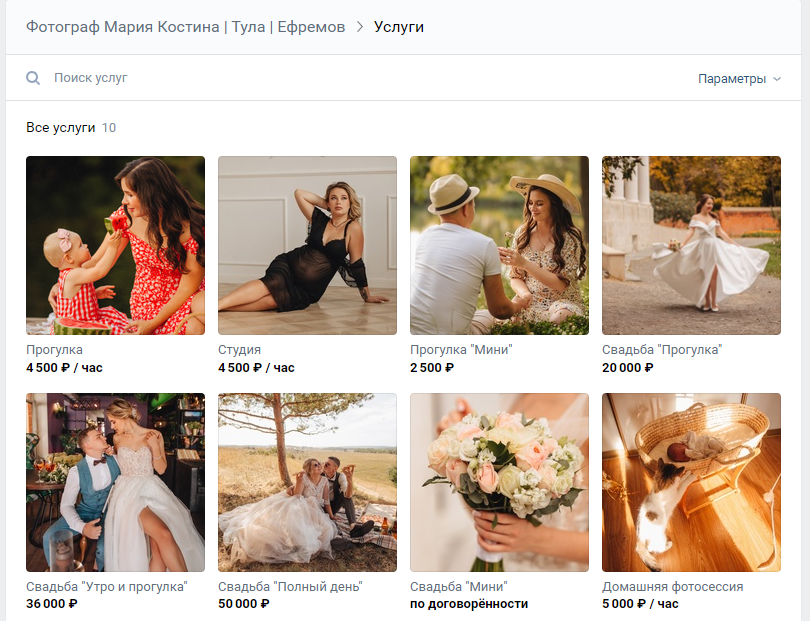Click the search magnifier icon
The height and width of the screenshot is (621, 810).
[x=33, y=78]
